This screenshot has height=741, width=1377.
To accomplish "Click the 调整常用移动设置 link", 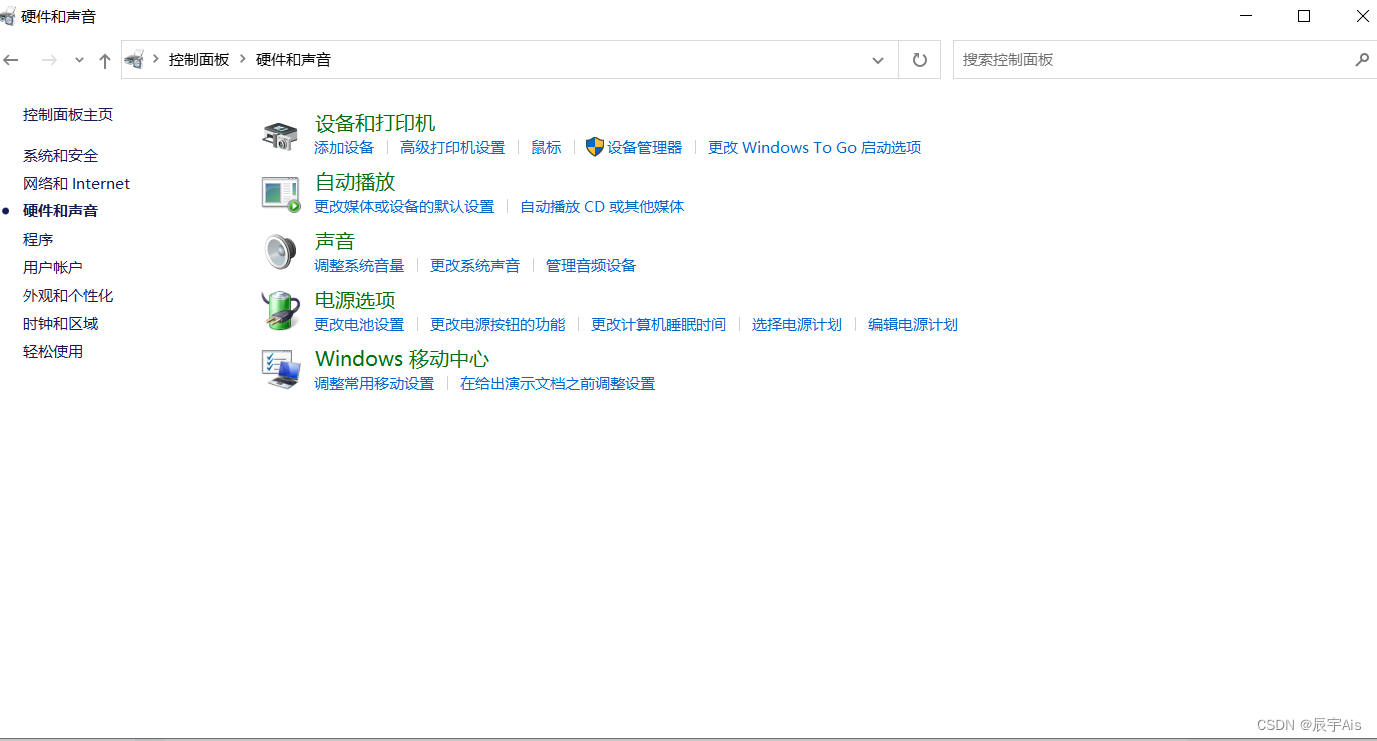I will pos(374,384).
